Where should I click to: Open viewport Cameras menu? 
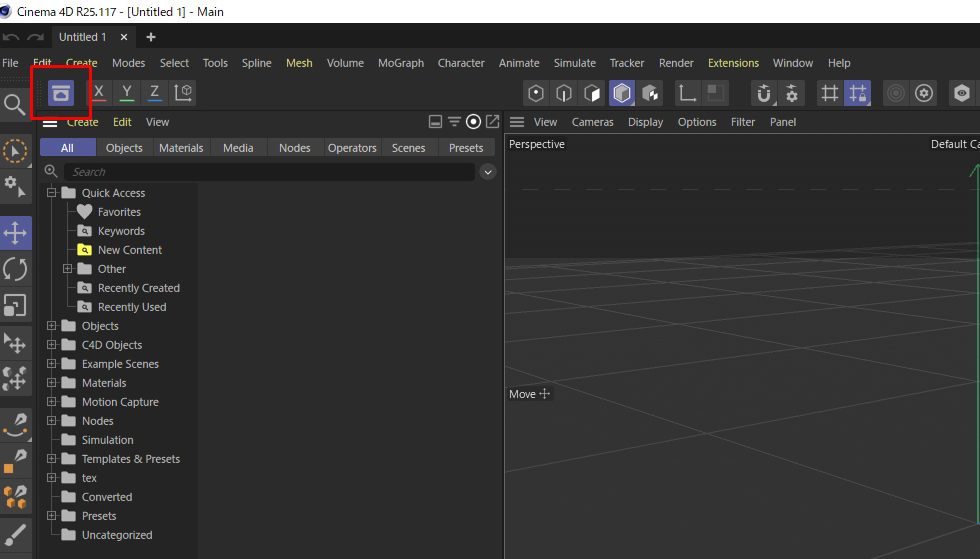tap(592, 122)
